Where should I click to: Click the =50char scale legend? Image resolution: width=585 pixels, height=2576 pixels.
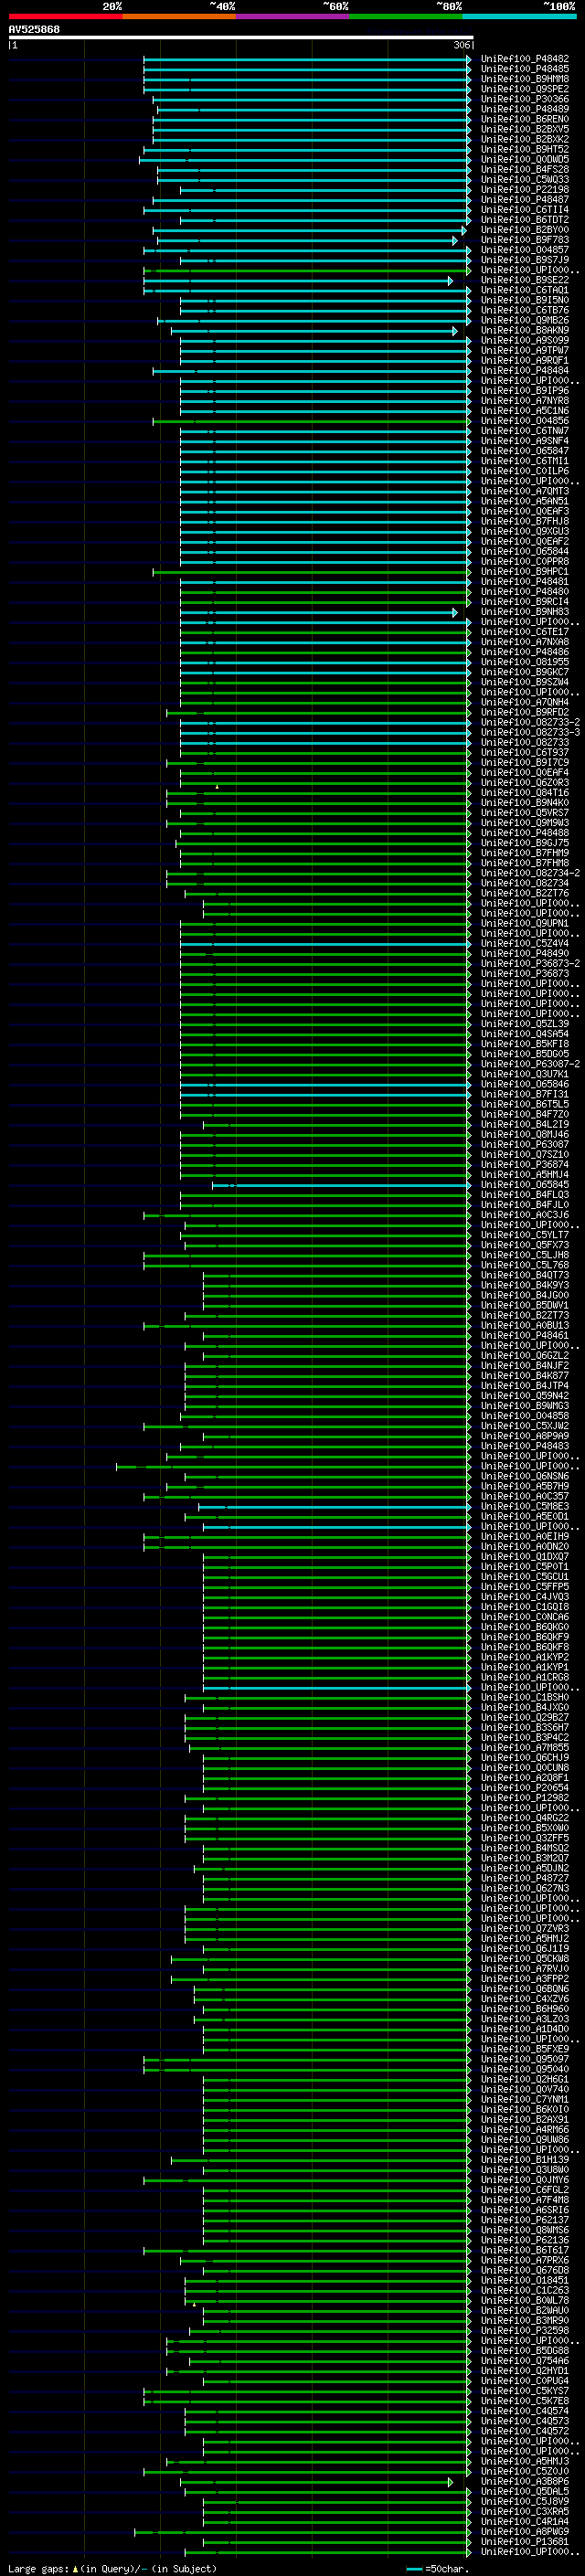pos(438,2568)
